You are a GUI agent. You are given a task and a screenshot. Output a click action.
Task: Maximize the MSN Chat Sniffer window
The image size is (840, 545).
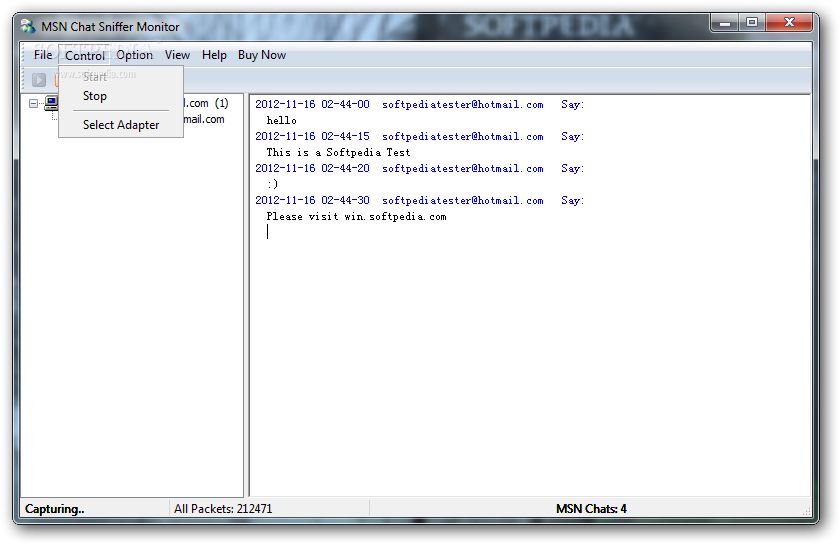point(752,23)
